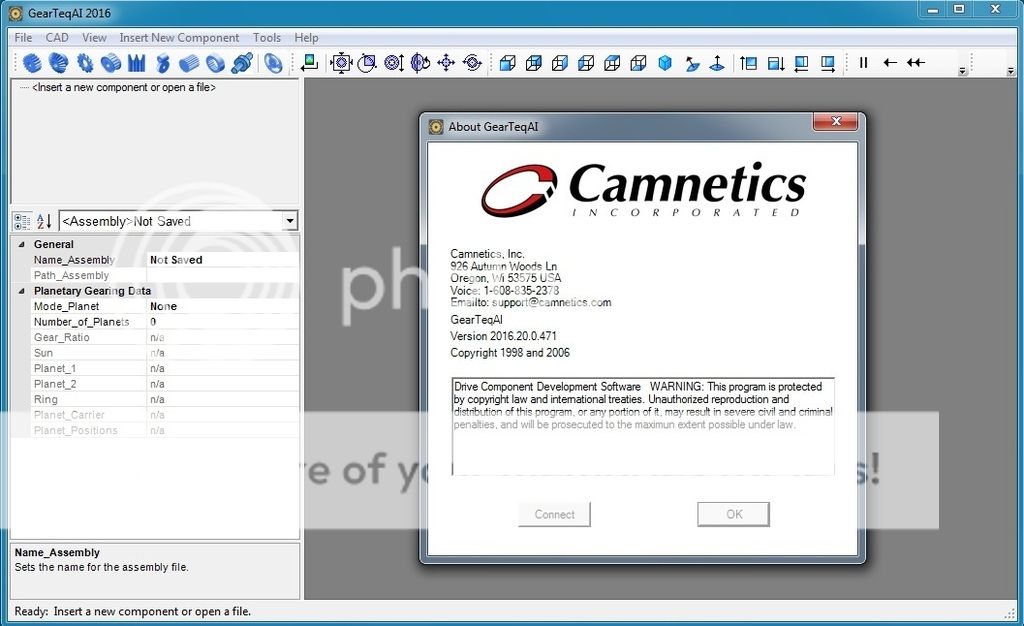Open the Assembly Not Saved dropdown
The image size is (1024, 626).
click(289, 221)
